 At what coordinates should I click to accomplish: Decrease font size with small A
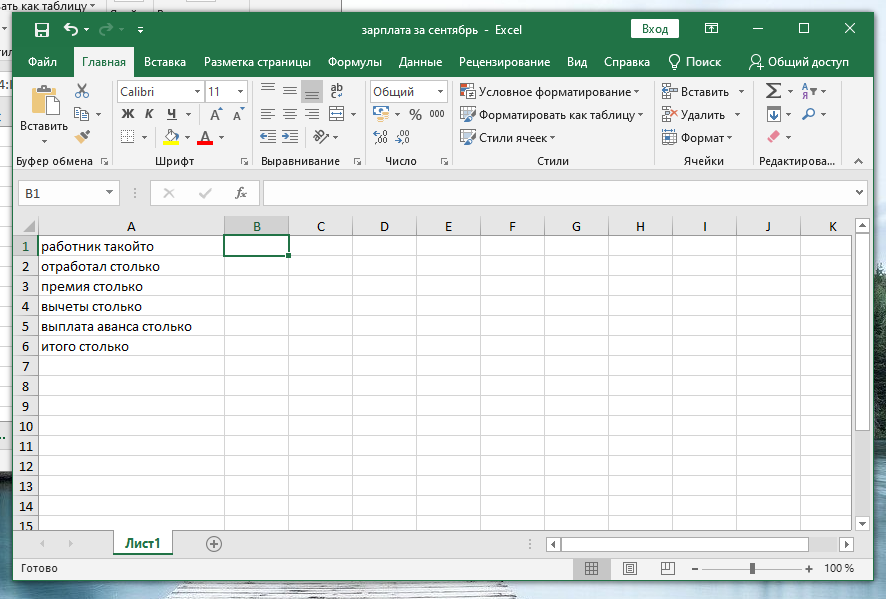pos(238,115)
